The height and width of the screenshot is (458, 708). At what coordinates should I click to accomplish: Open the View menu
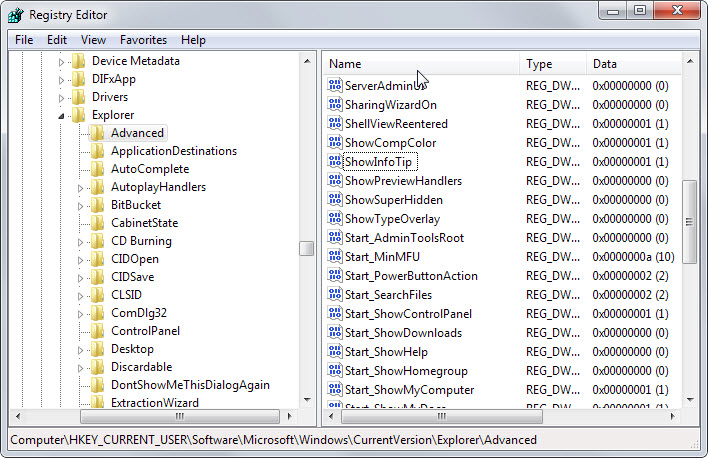(93, 40)
